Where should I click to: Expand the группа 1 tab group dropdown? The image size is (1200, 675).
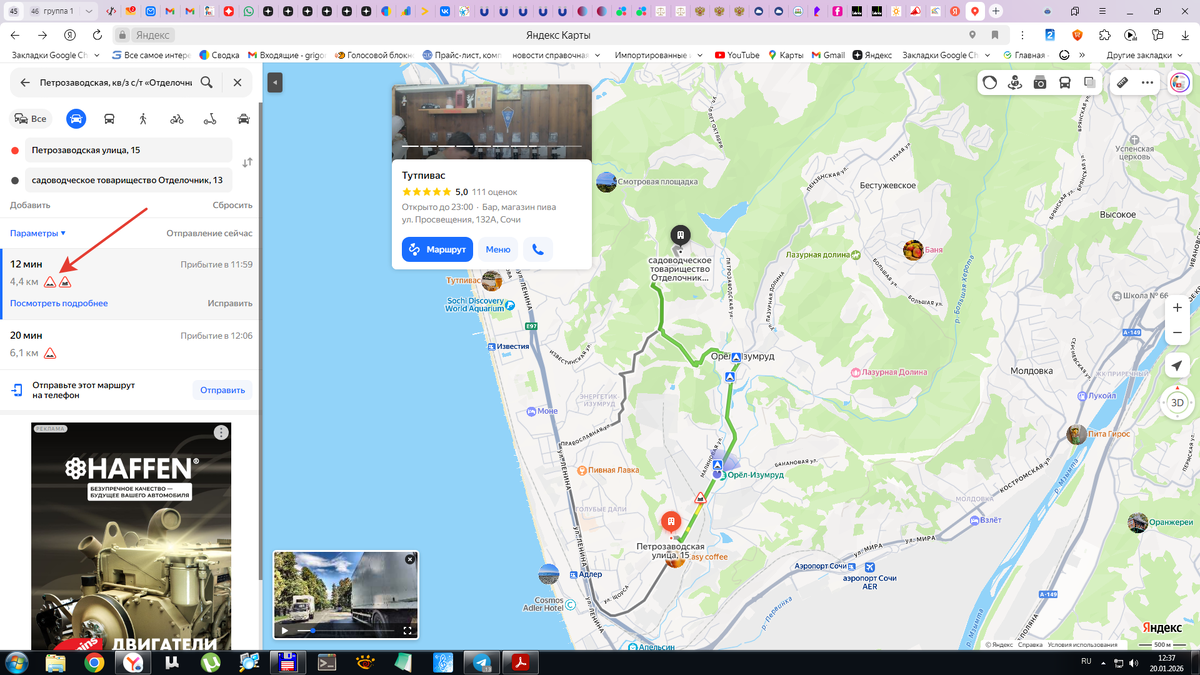coord(91,11)
